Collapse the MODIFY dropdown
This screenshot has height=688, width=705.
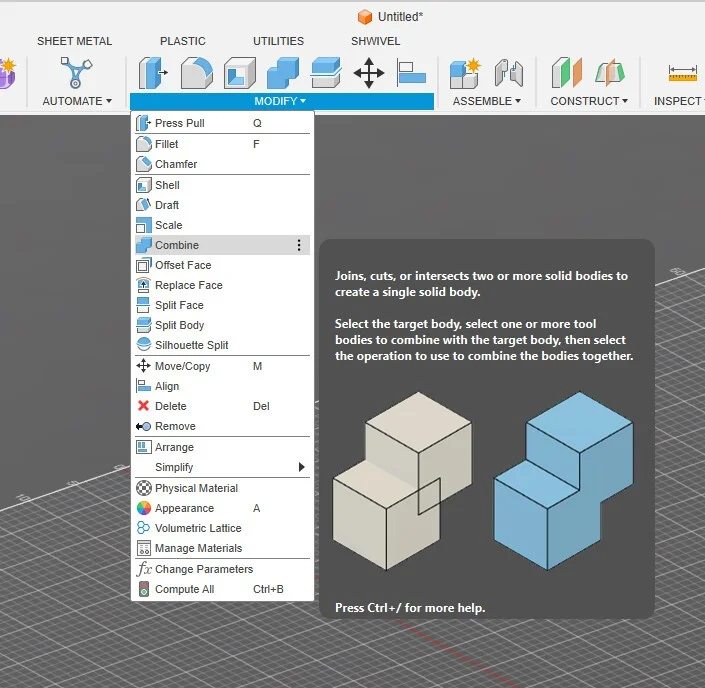point(281,101)
